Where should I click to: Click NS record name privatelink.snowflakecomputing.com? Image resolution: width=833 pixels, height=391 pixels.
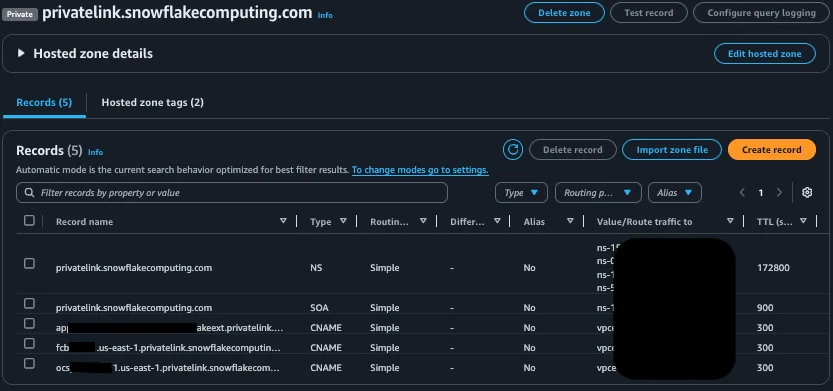(134, 268)
